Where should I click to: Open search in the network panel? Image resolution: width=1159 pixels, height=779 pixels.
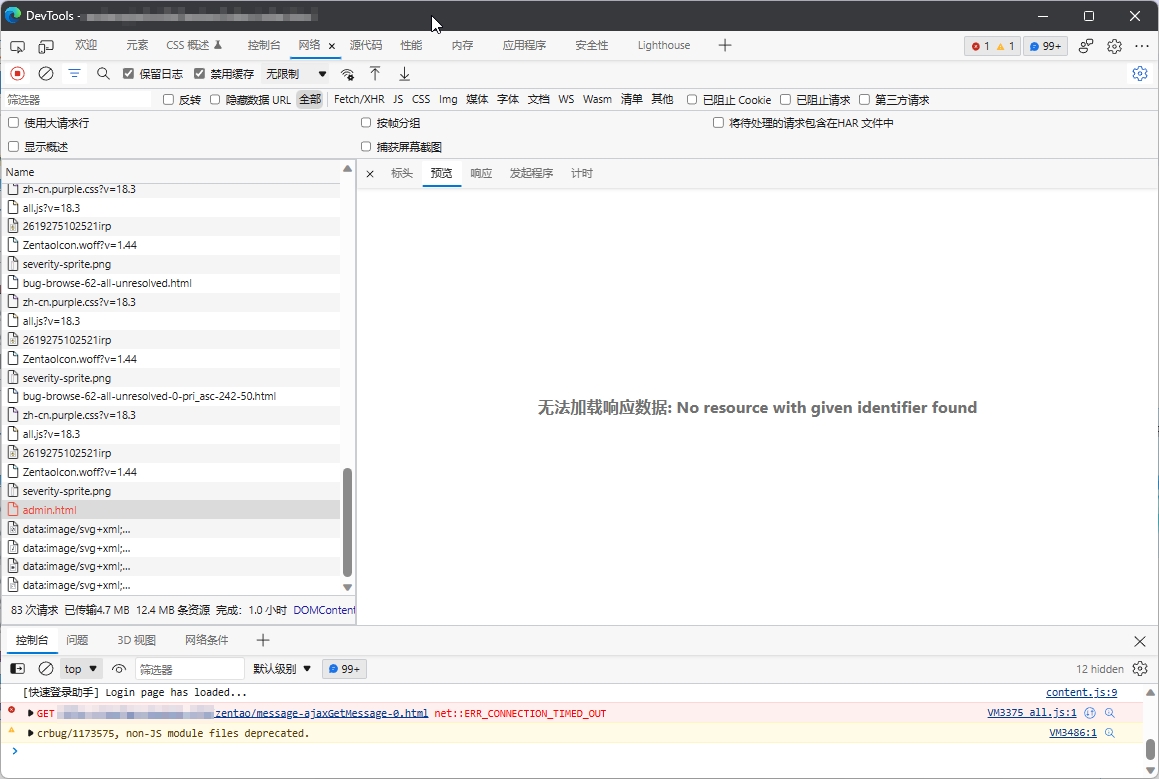tap(103, 74)
